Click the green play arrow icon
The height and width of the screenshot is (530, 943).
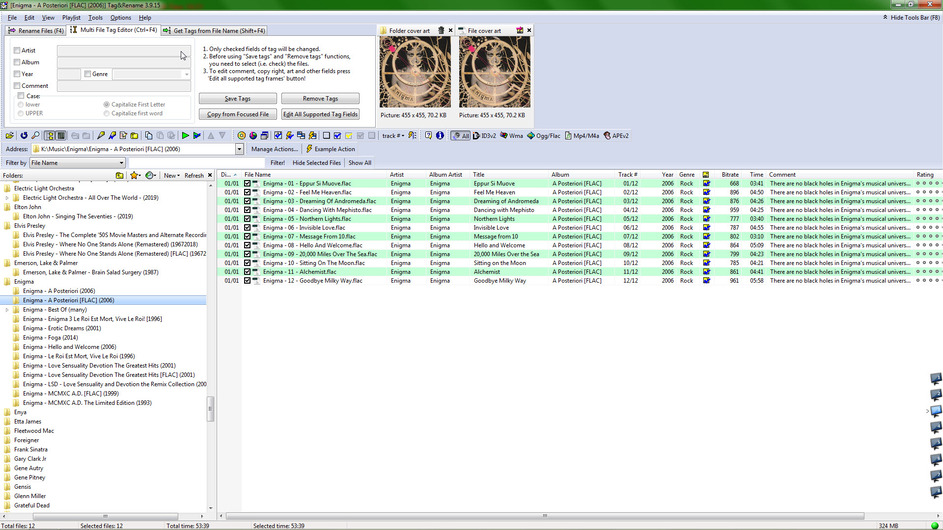[185, 136]
